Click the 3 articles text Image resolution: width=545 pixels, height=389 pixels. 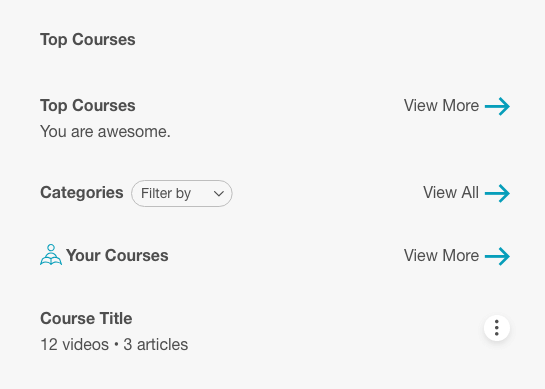(156, 345)
